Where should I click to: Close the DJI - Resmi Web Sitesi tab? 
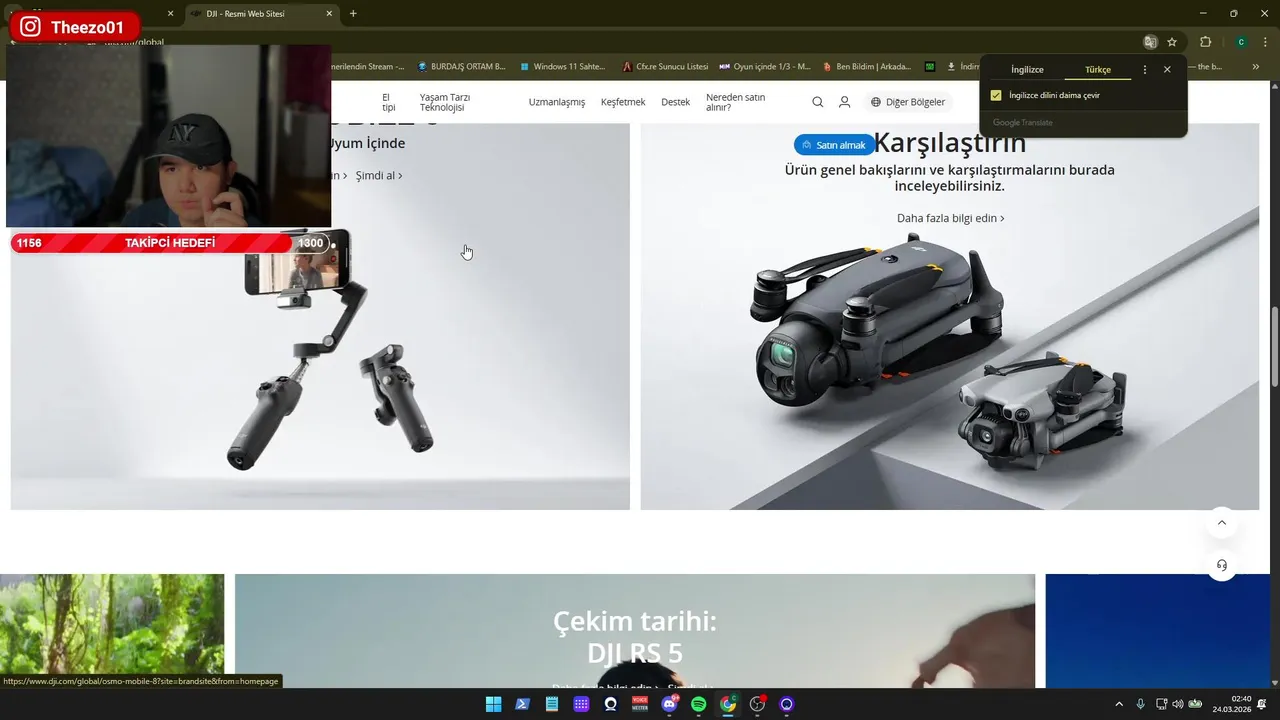[x=329, y=14]
